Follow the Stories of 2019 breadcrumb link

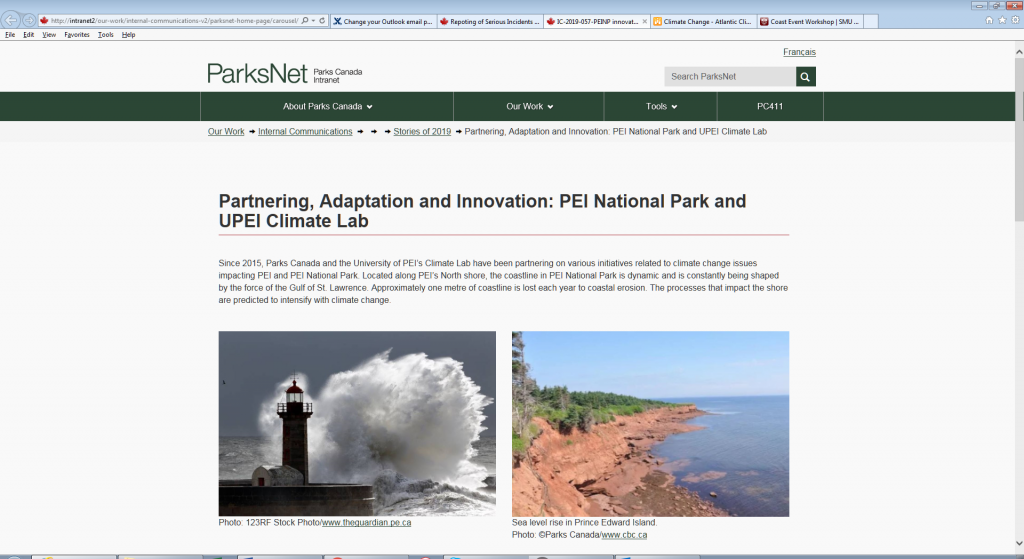(x=422, y=131)
